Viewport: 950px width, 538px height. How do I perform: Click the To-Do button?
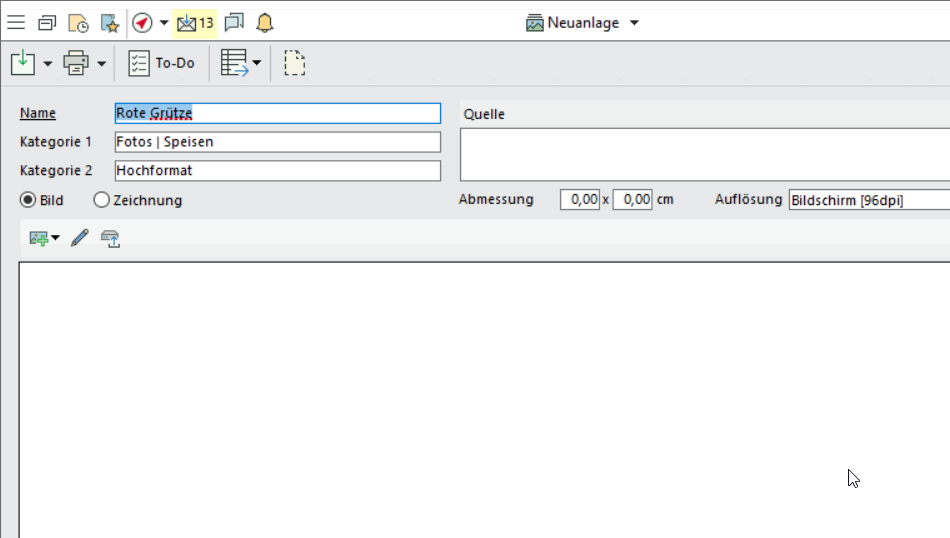click(162, 63)
